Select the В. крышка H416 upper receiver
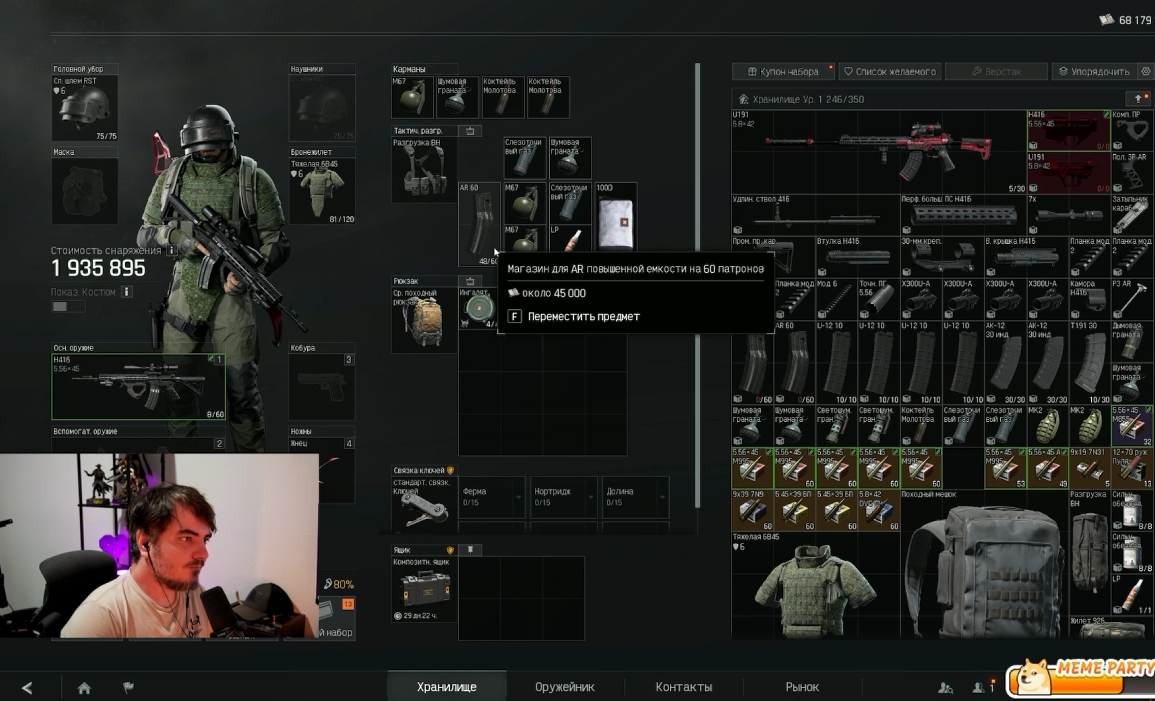The image size is (1155, 701). coord(1027,257)
